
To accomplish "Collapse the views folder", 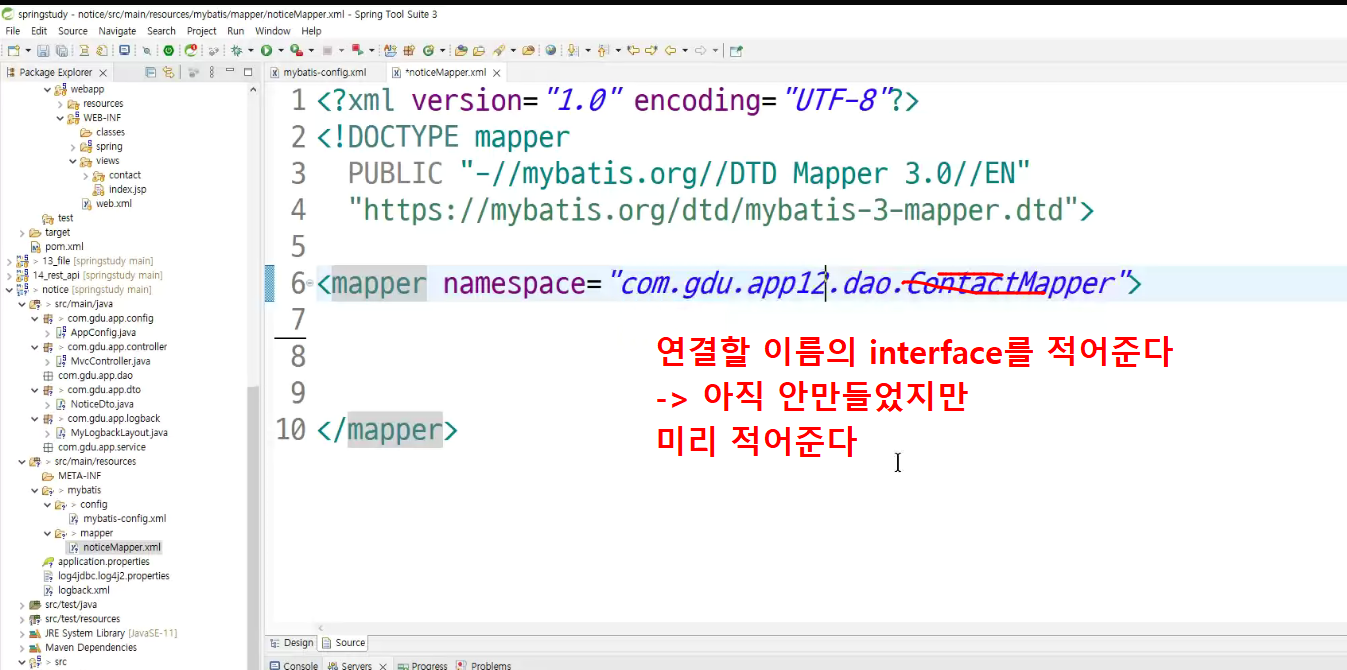I will 73,160.
